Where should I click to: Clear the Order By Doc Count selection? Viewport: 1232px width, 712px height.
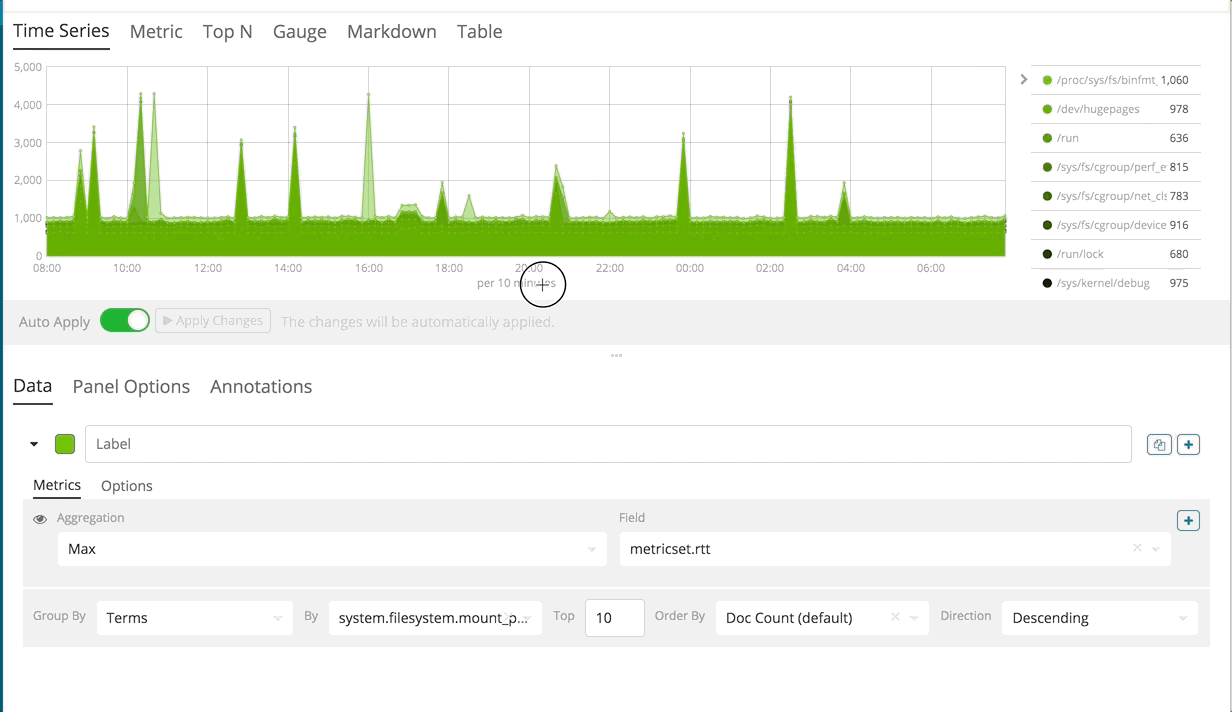895,618
